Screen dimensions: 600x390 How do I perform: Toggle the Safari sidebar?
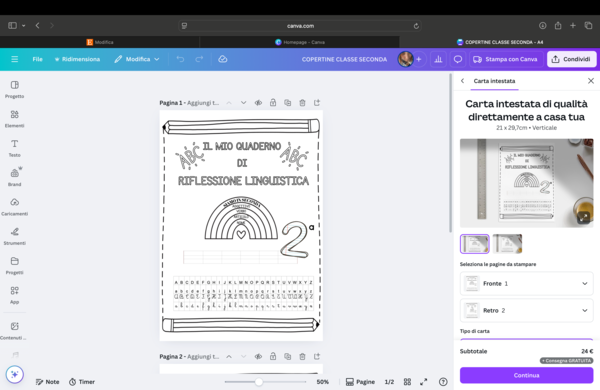(12, 25)
